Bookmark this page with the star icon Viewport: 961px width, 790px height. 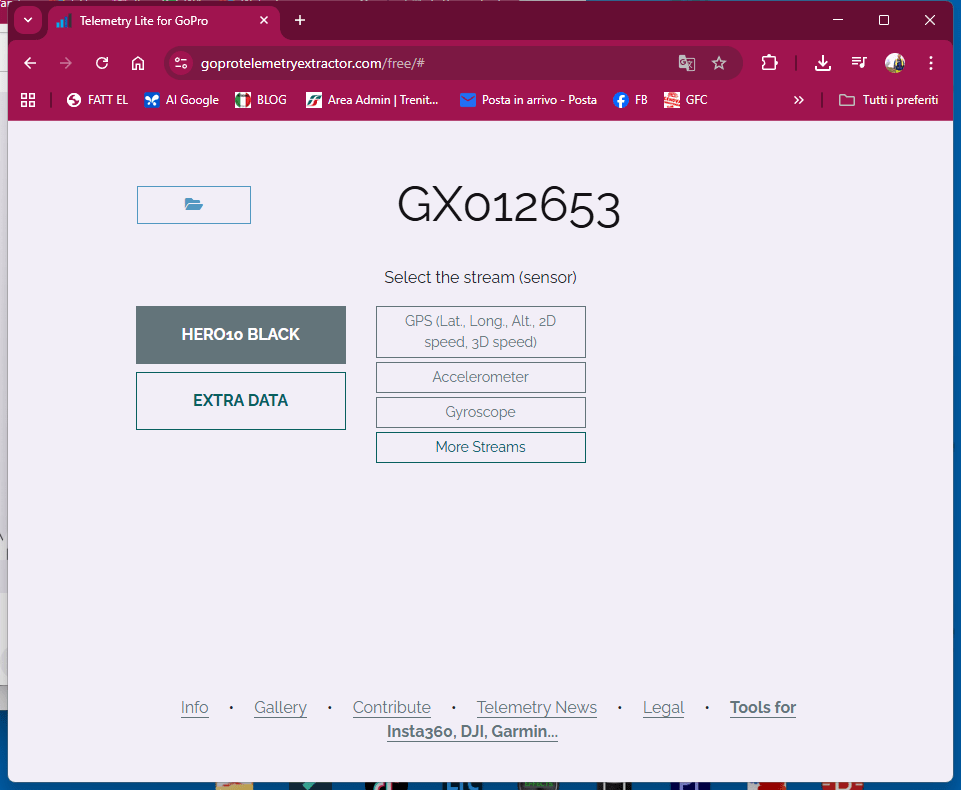point(719,63)
